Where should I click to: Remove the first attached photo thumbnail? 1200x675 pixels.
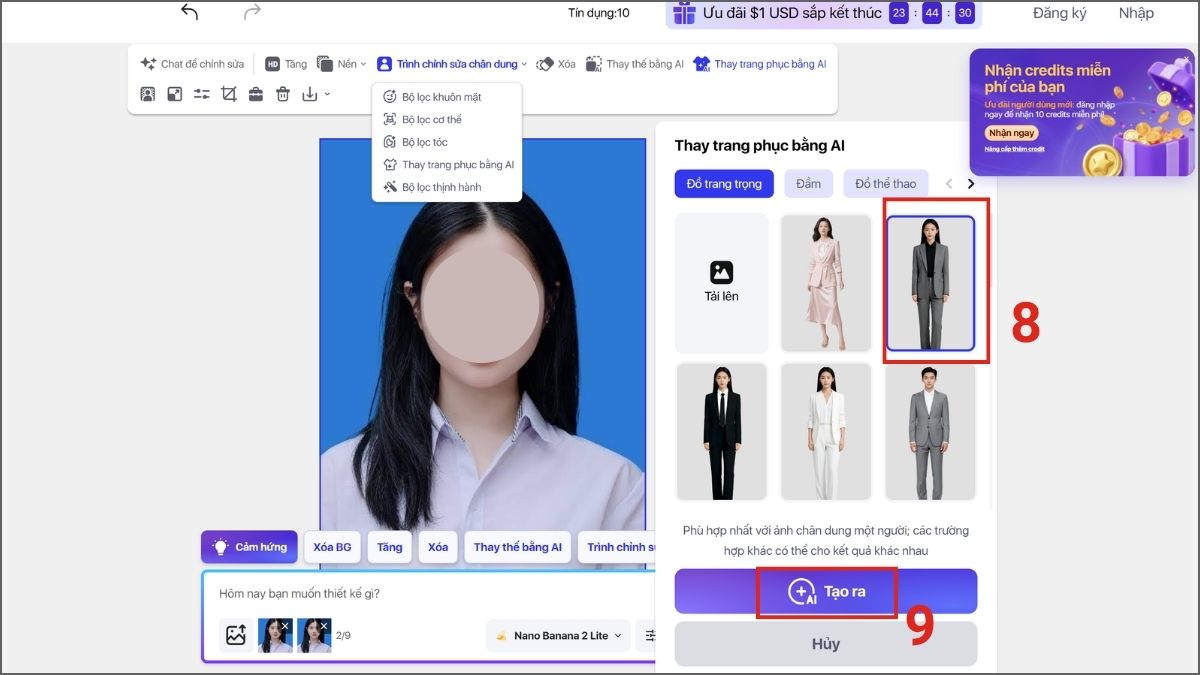pos(285,625)
